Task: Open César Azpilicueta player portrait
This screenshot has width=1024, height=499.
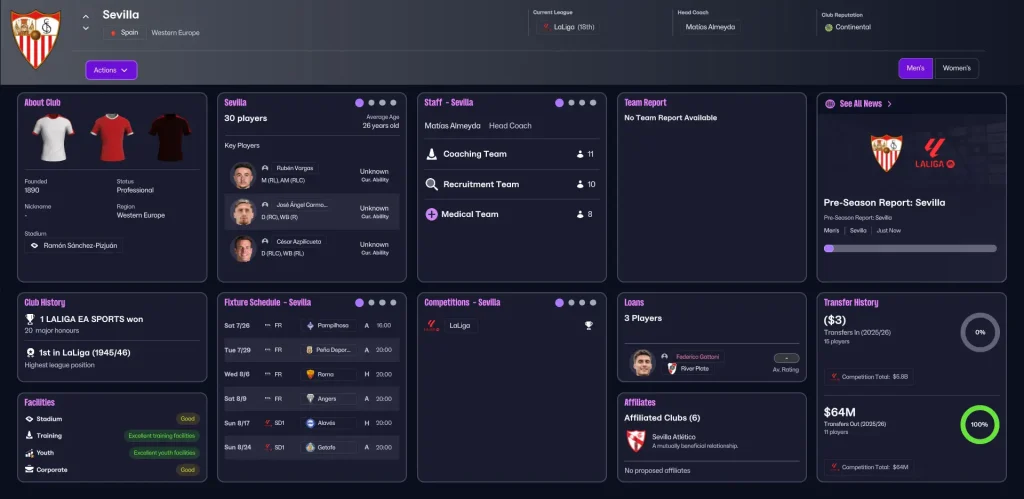Action: 242,248
